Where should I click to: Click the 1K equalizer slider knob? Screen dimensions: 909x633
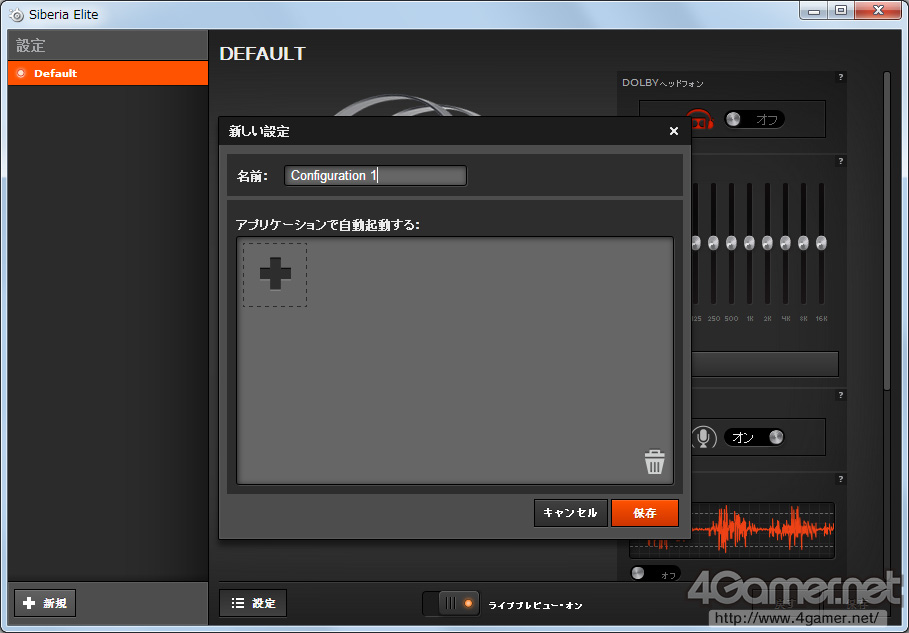click(750, 243)
